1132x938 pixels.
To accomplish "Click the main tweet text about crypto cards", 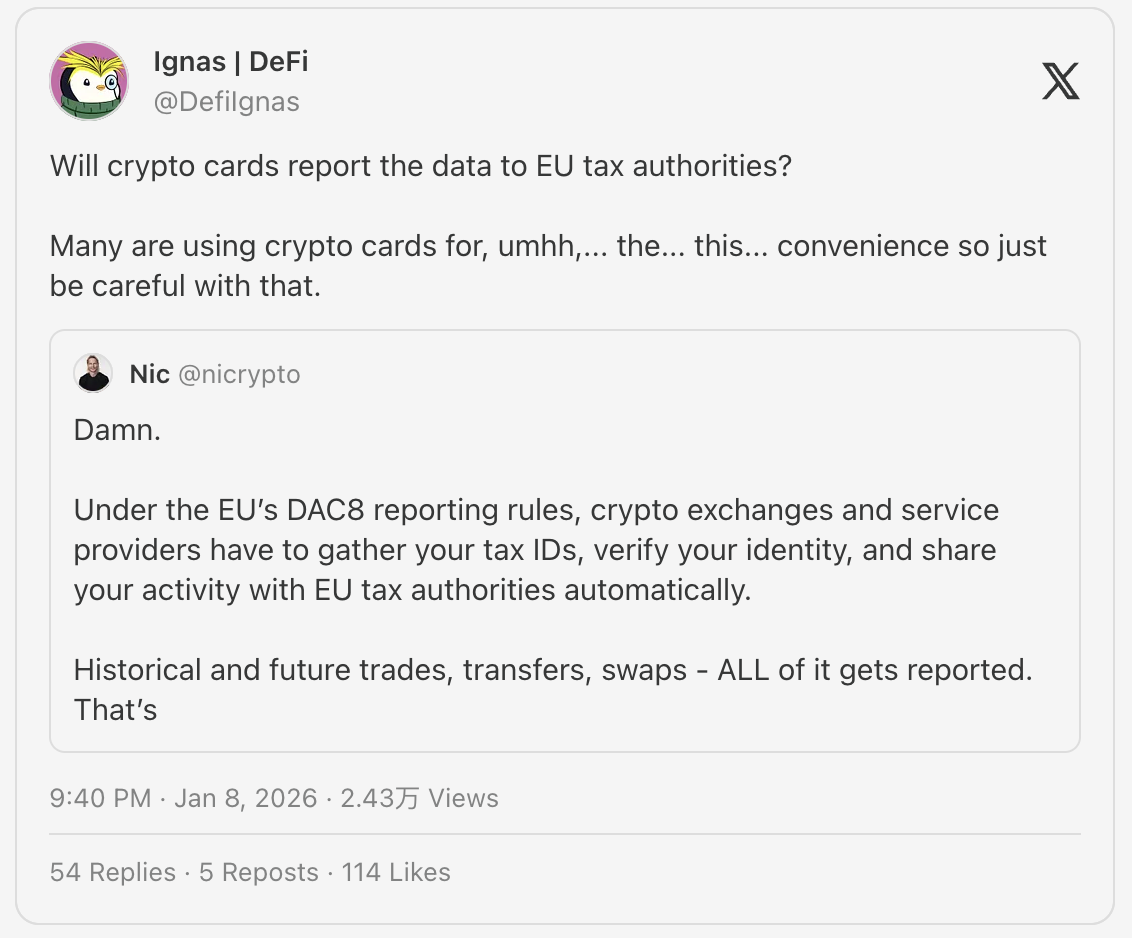I will (548, 245).
